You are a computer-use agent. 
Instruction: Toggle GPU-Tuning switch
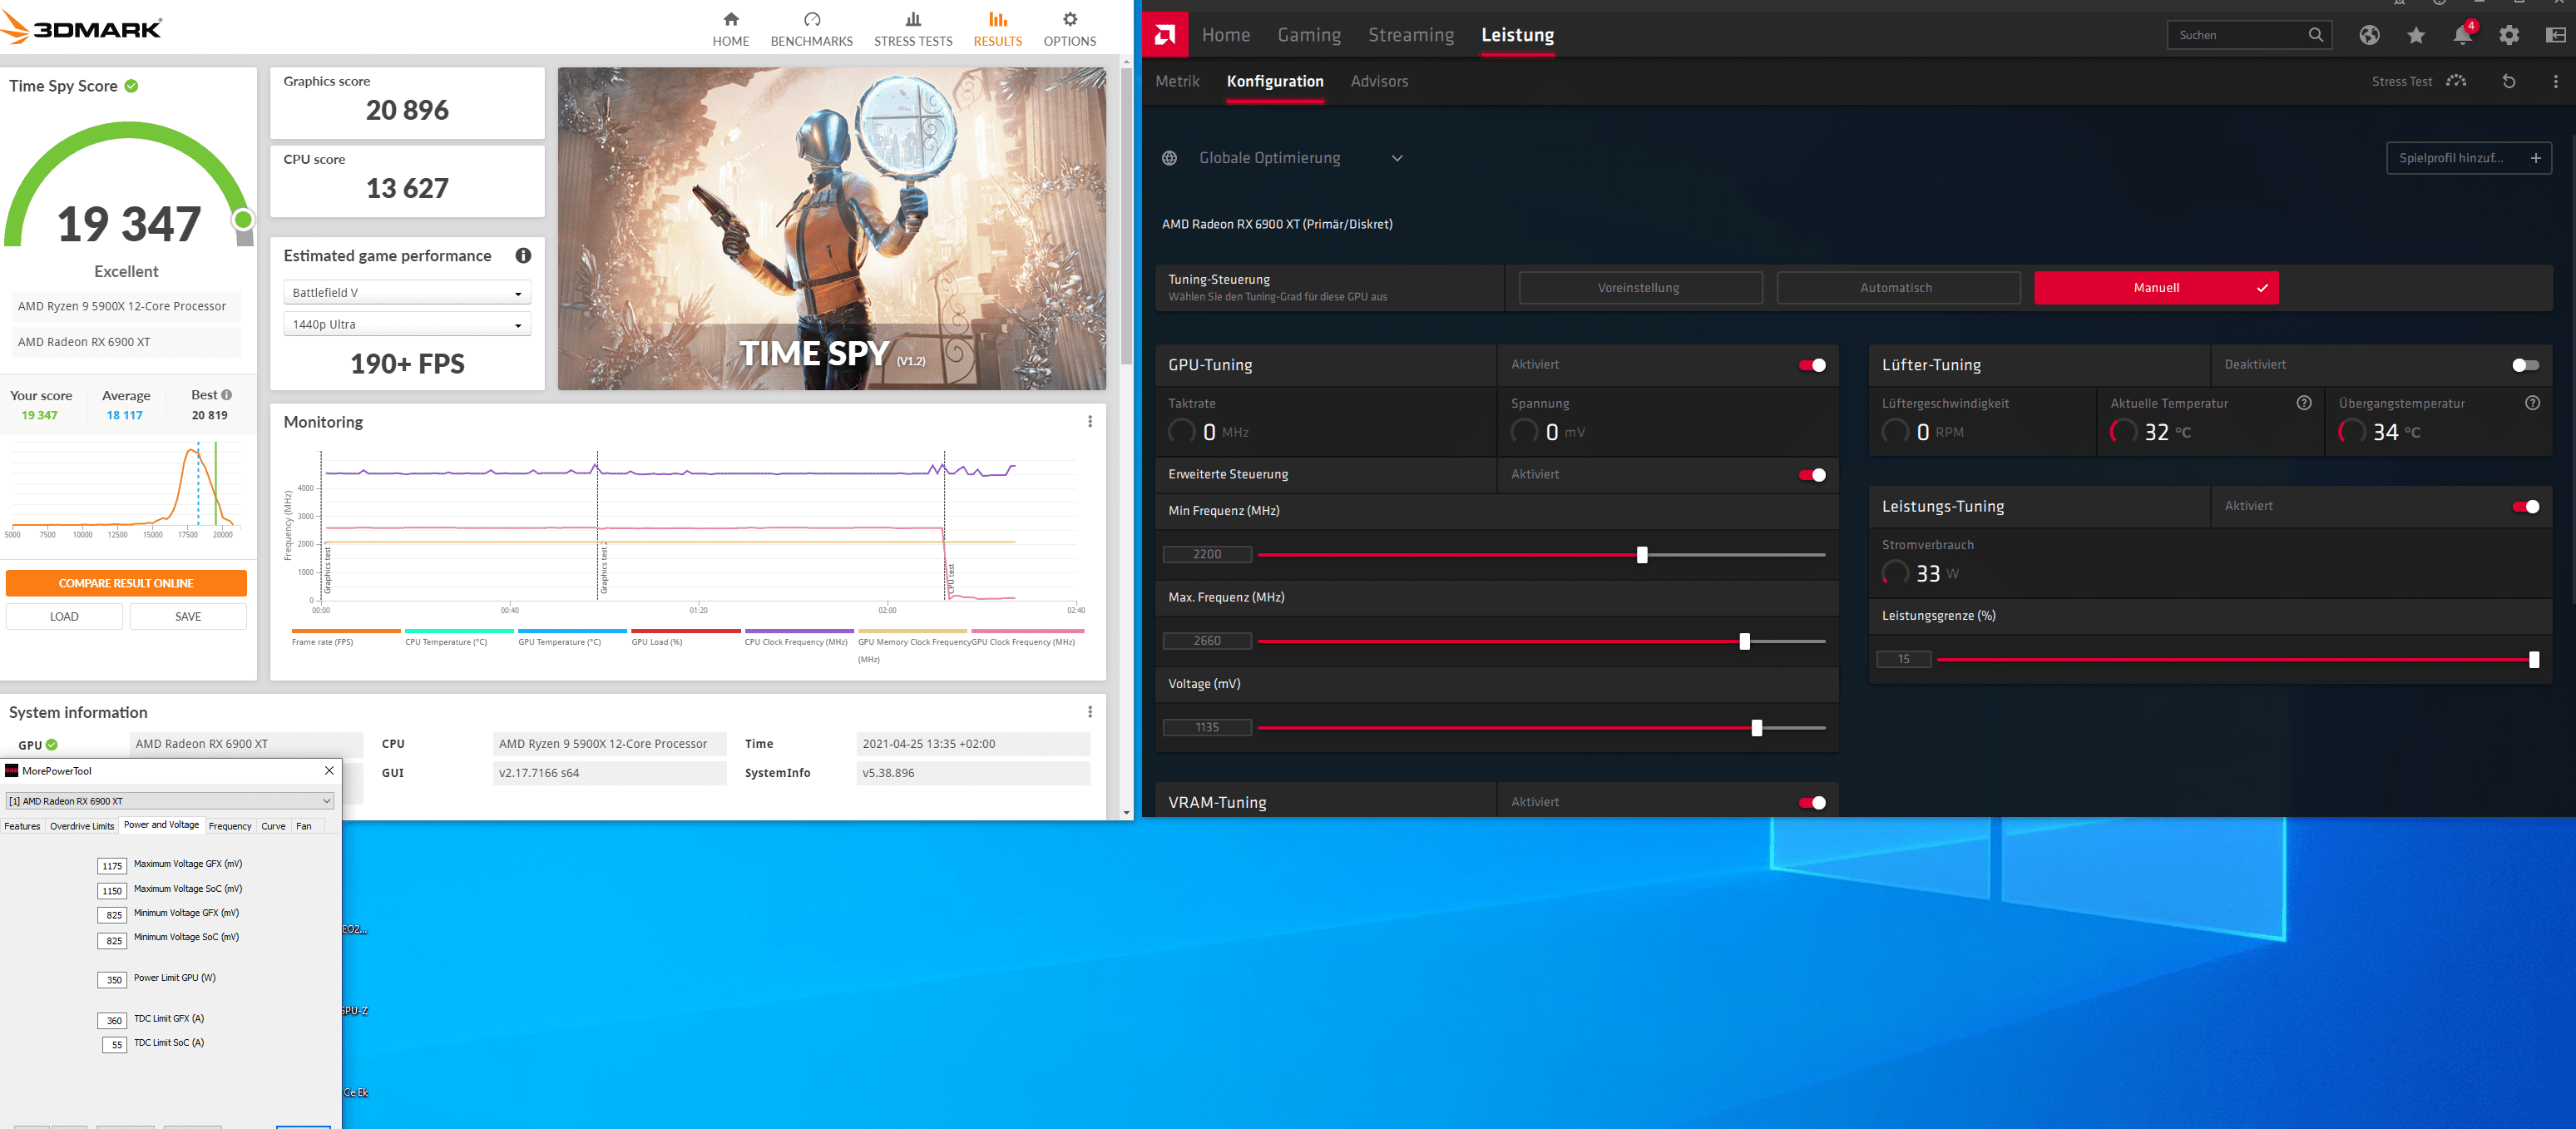pyautogui.click(x=1812, y=365)
